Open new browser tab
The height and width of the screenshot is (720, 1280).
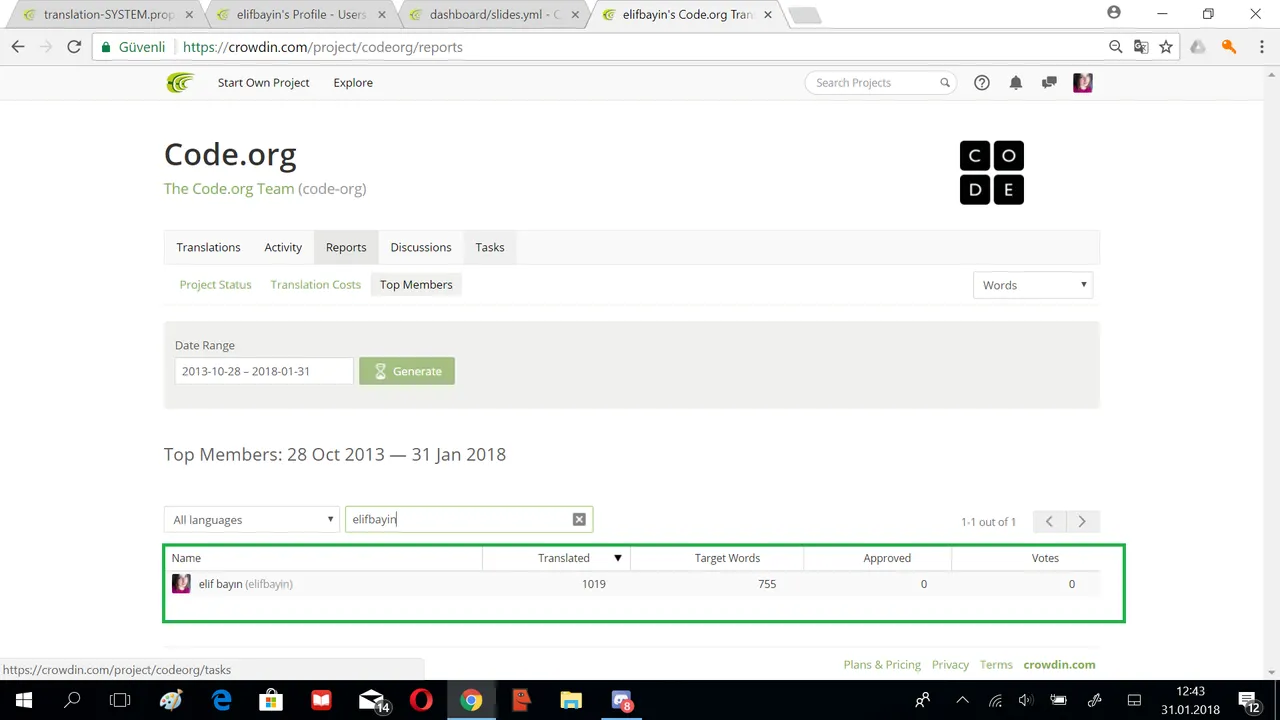coord(804,15)
